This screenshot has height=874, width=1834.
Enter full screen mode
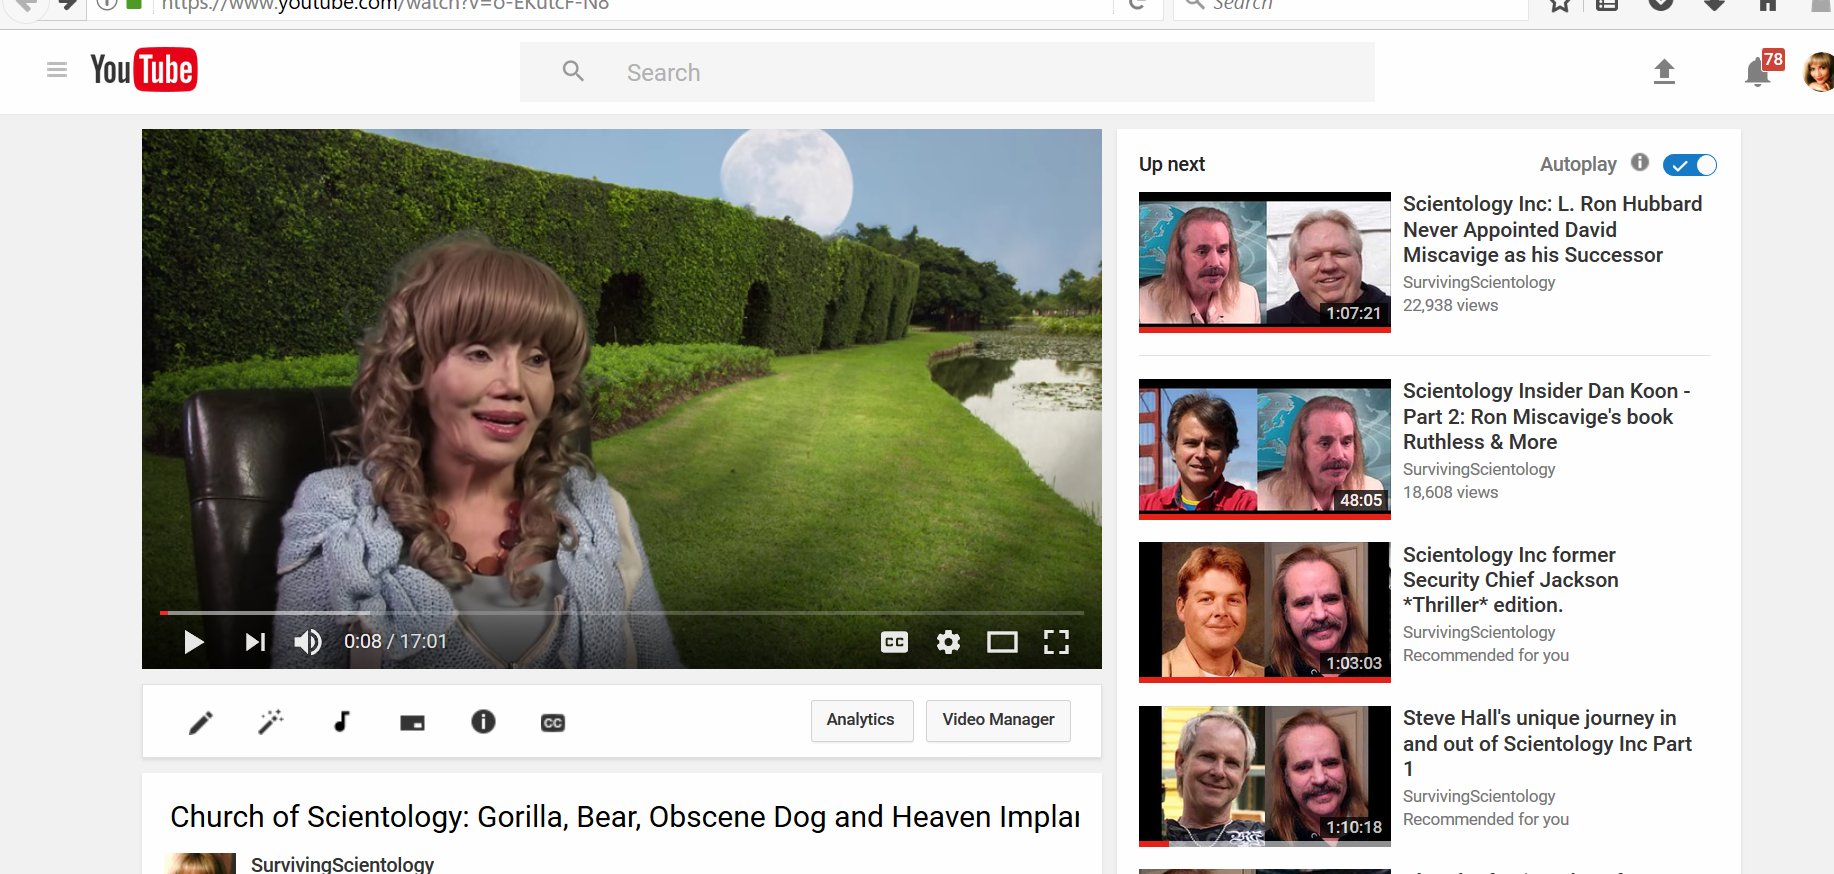(1057, 642)
